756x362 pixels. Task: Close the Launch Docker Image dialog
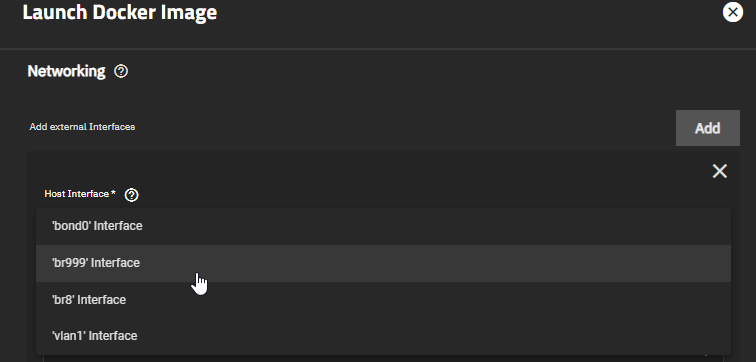coord(732,12)
